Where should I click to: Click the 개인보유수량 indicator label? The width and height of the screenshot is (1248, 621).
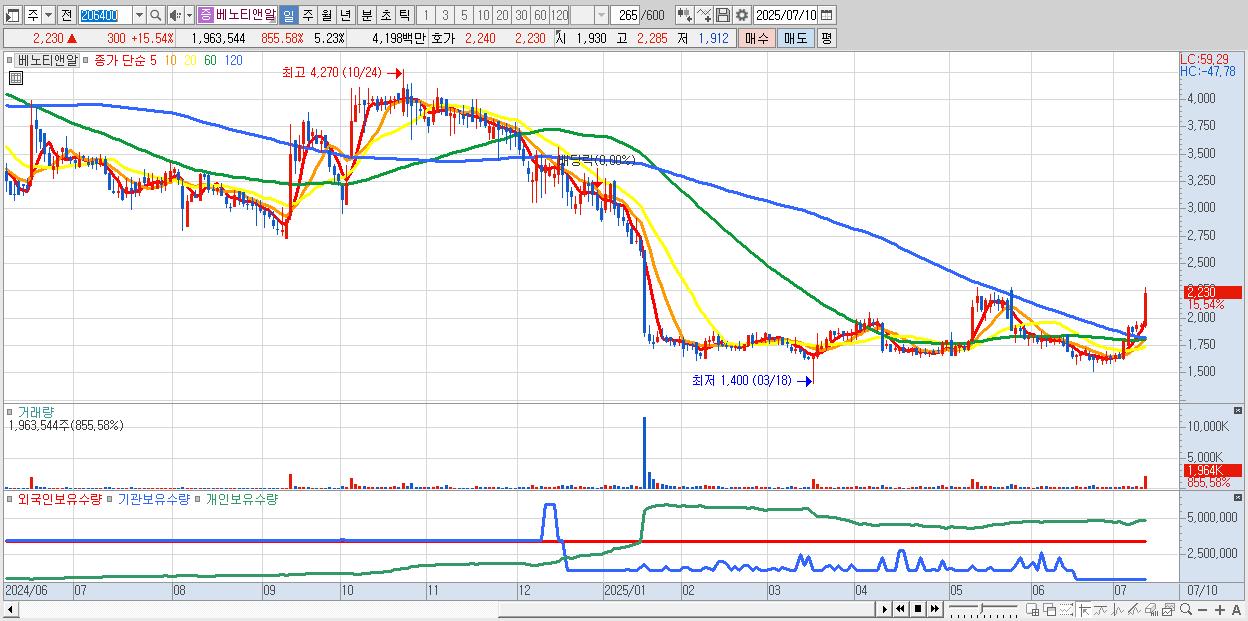click(x=241, y=498)
